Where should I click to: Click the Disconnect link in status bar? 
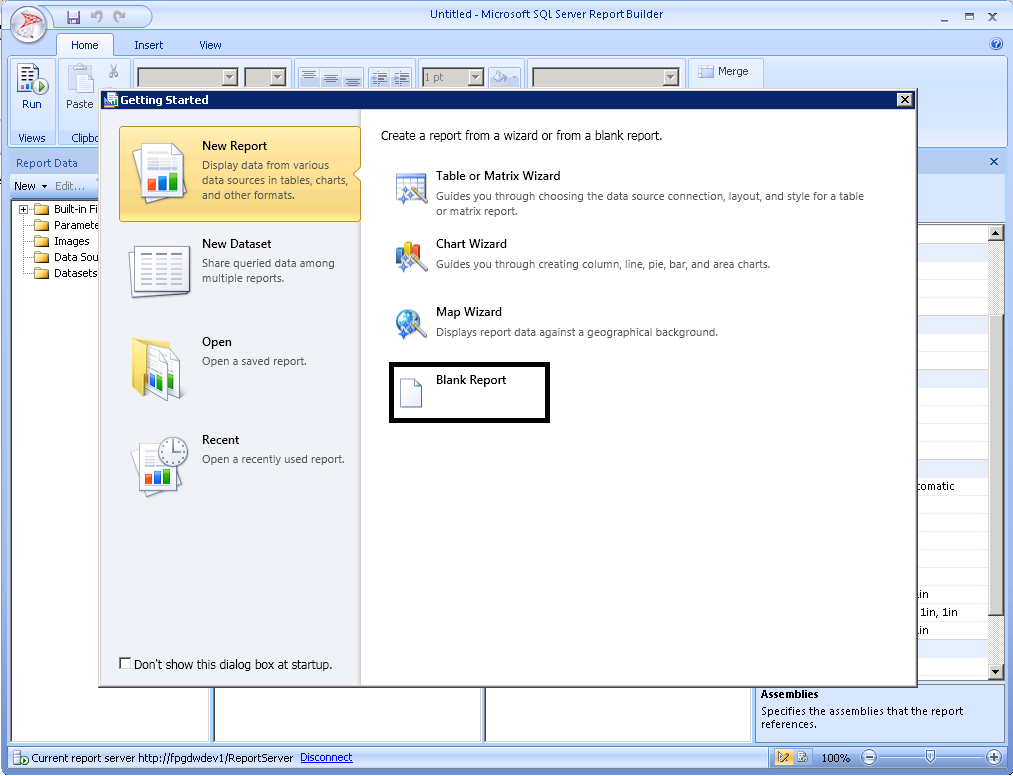(326, 758)
